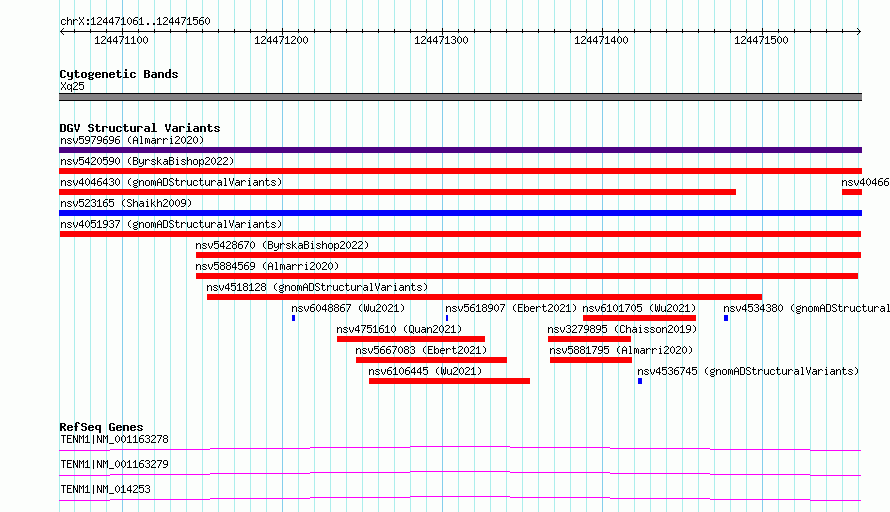Click the nsv4518128 gnomAD variant bar
Screen dimensions: 890x512
pyautogui.click(x=484, y=297)
